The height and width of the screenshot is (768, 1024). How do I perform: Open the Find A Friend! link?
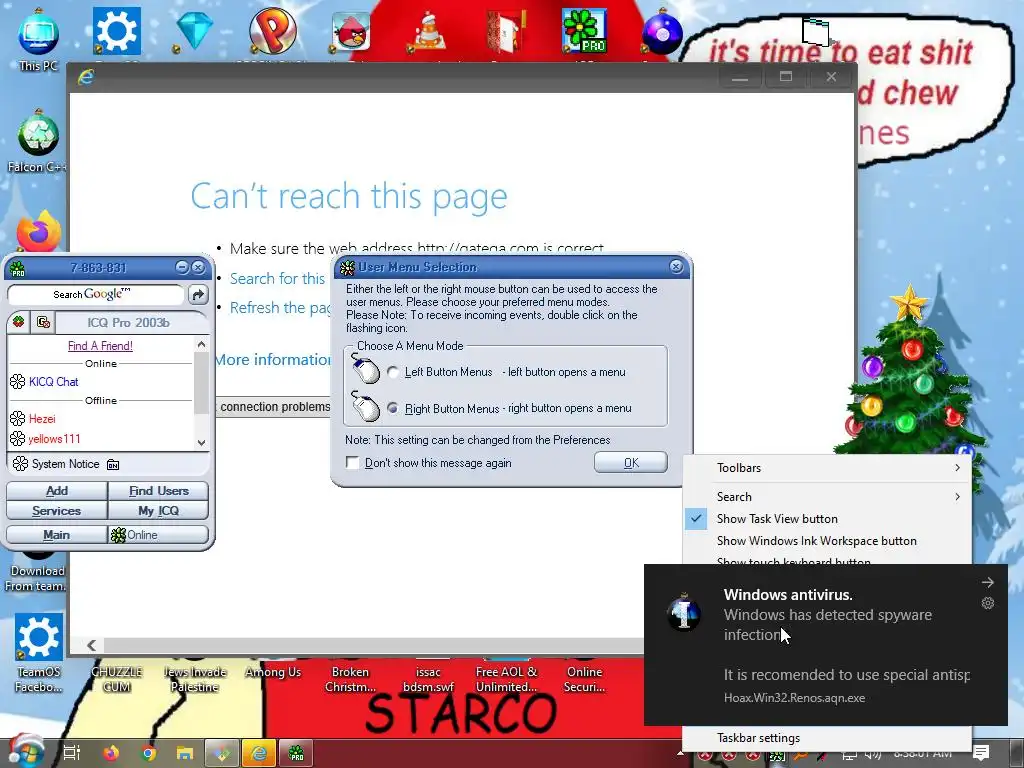[101, 345]
